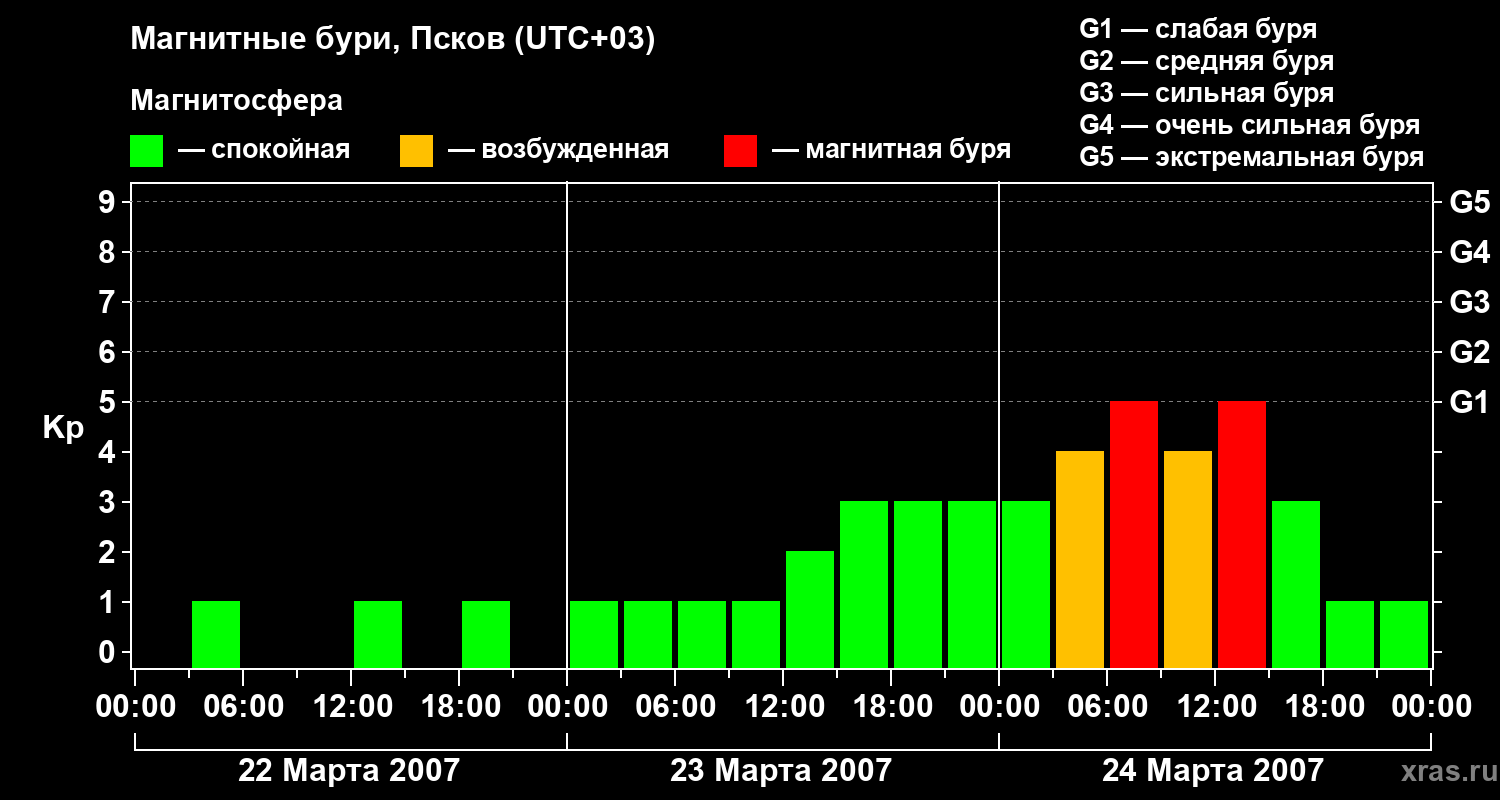The height and width of the screenshot is (800, 1500).
Task: Click the green bar at 12:00–15:00 on 22 Марта
Action: click(x=378, y=634)
